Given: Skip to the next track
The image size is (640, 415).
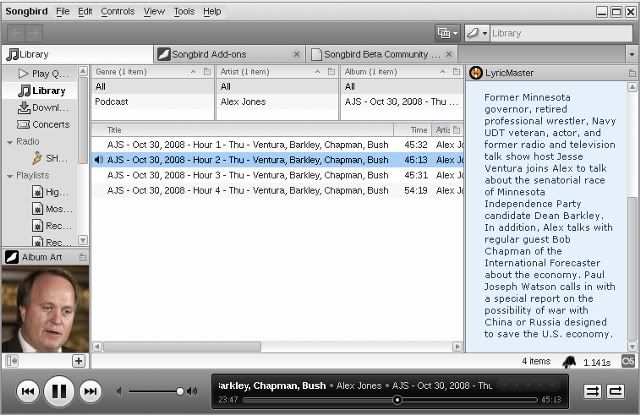Looking at the screenshot, I should tap(90, 391).
